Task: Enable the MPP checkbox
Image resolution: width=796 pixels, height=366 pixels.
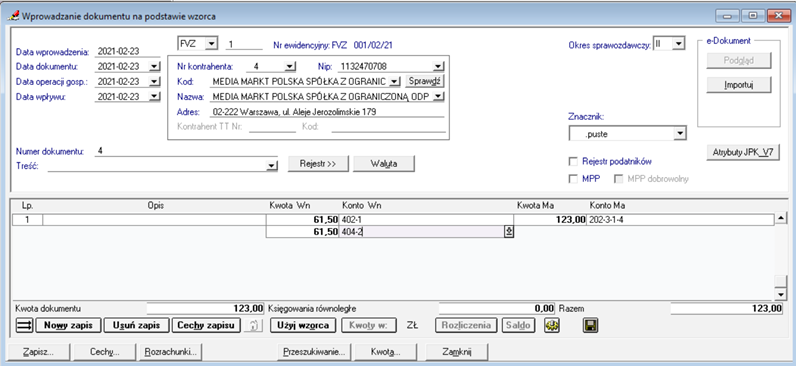Action: coord(573,179)
